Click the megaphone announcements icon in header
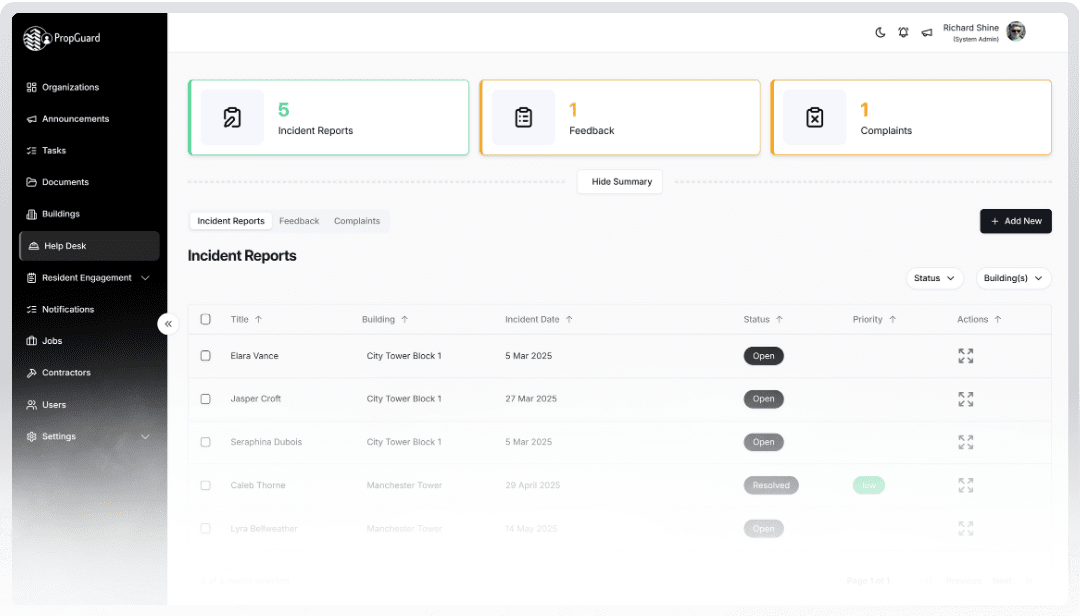 point(927,32)
